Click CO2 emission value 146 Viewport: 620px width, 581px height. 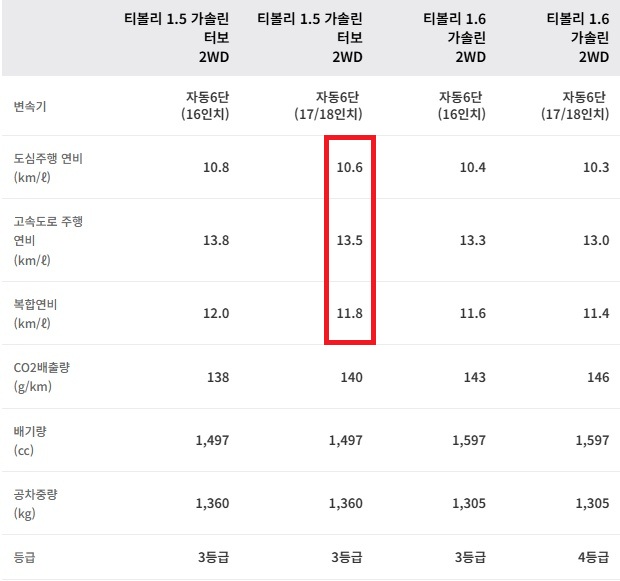tap(598, 377)
